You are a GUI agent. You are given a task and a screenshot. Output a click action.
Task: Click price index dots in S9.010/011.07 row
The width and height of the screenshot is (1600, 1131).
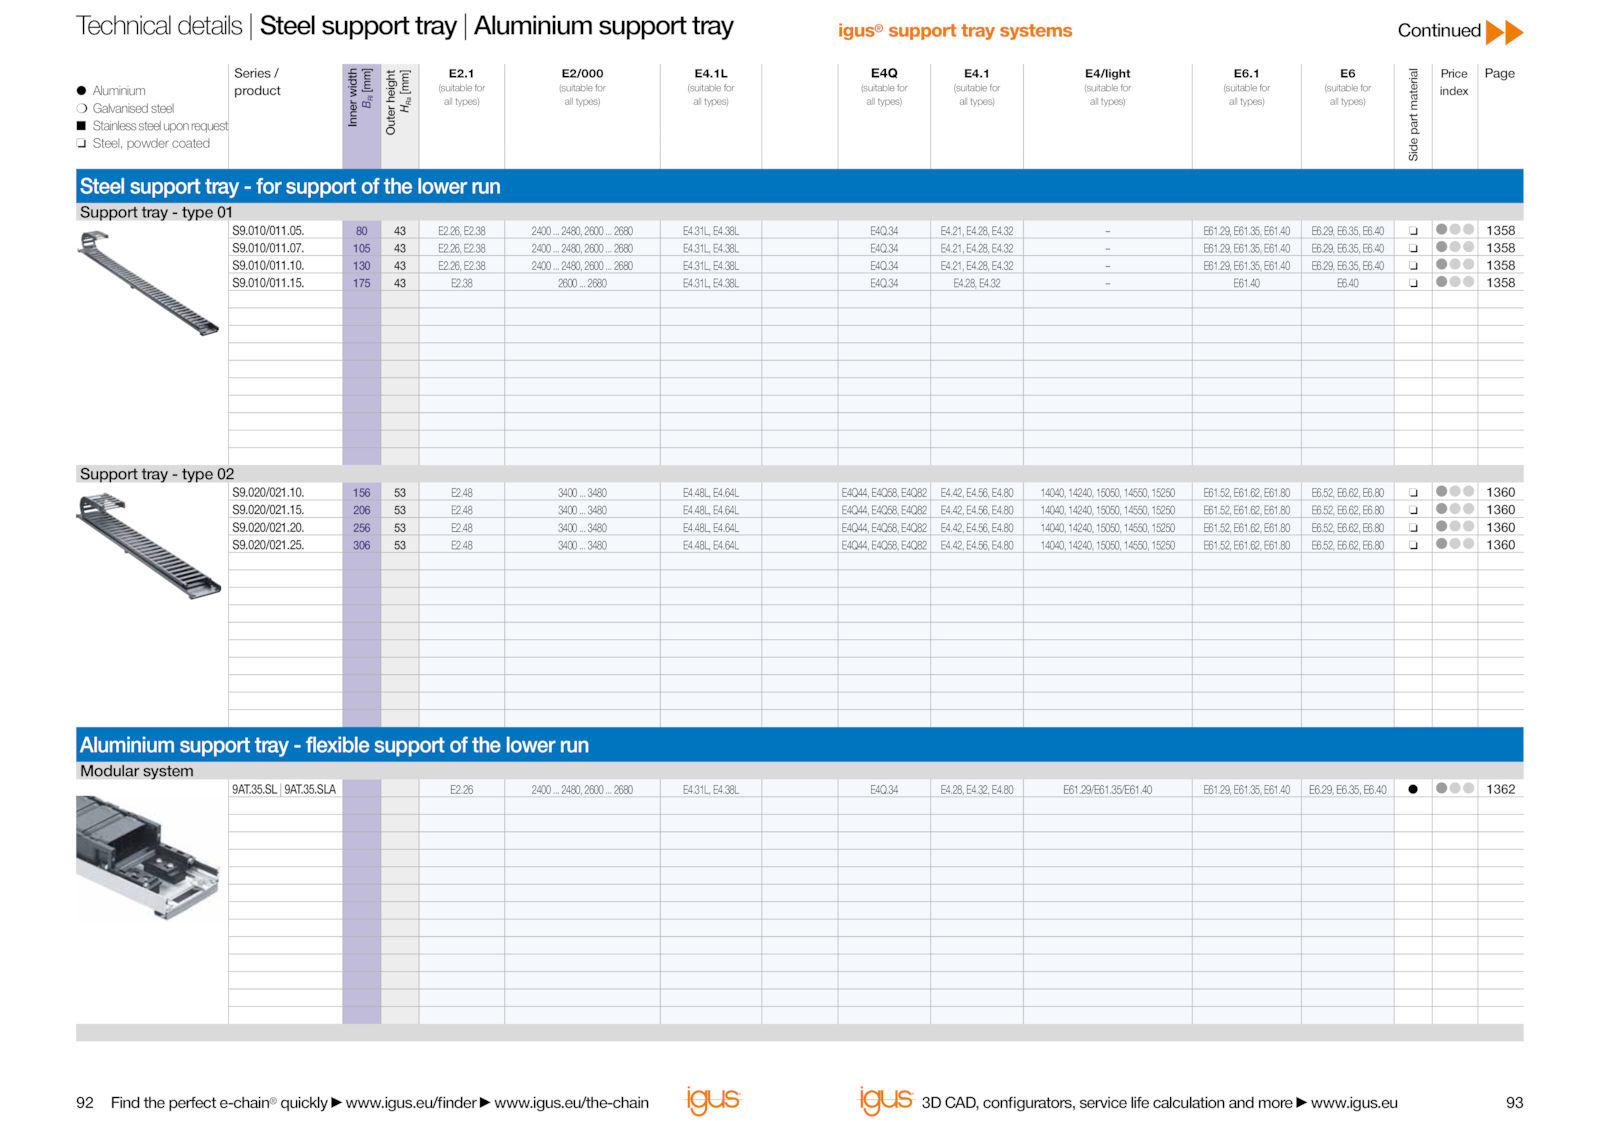pyautogui.click(x=1455, y=247)
